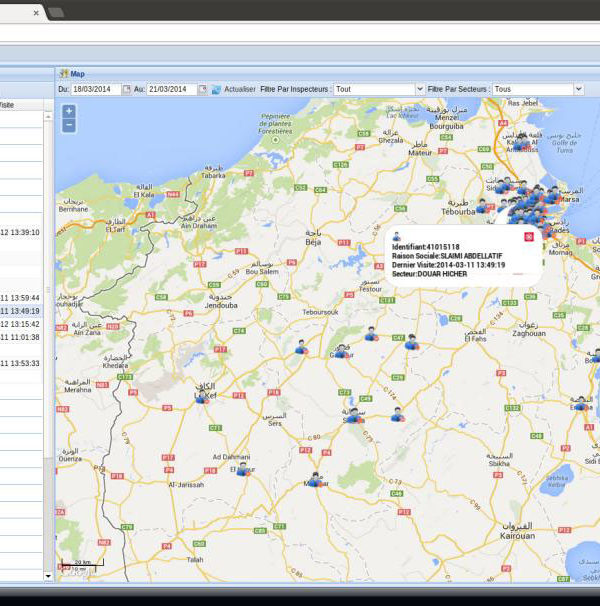Click the Actualiser button label
The width and height of the screenshot is (600, 606).
coord(240,89)
